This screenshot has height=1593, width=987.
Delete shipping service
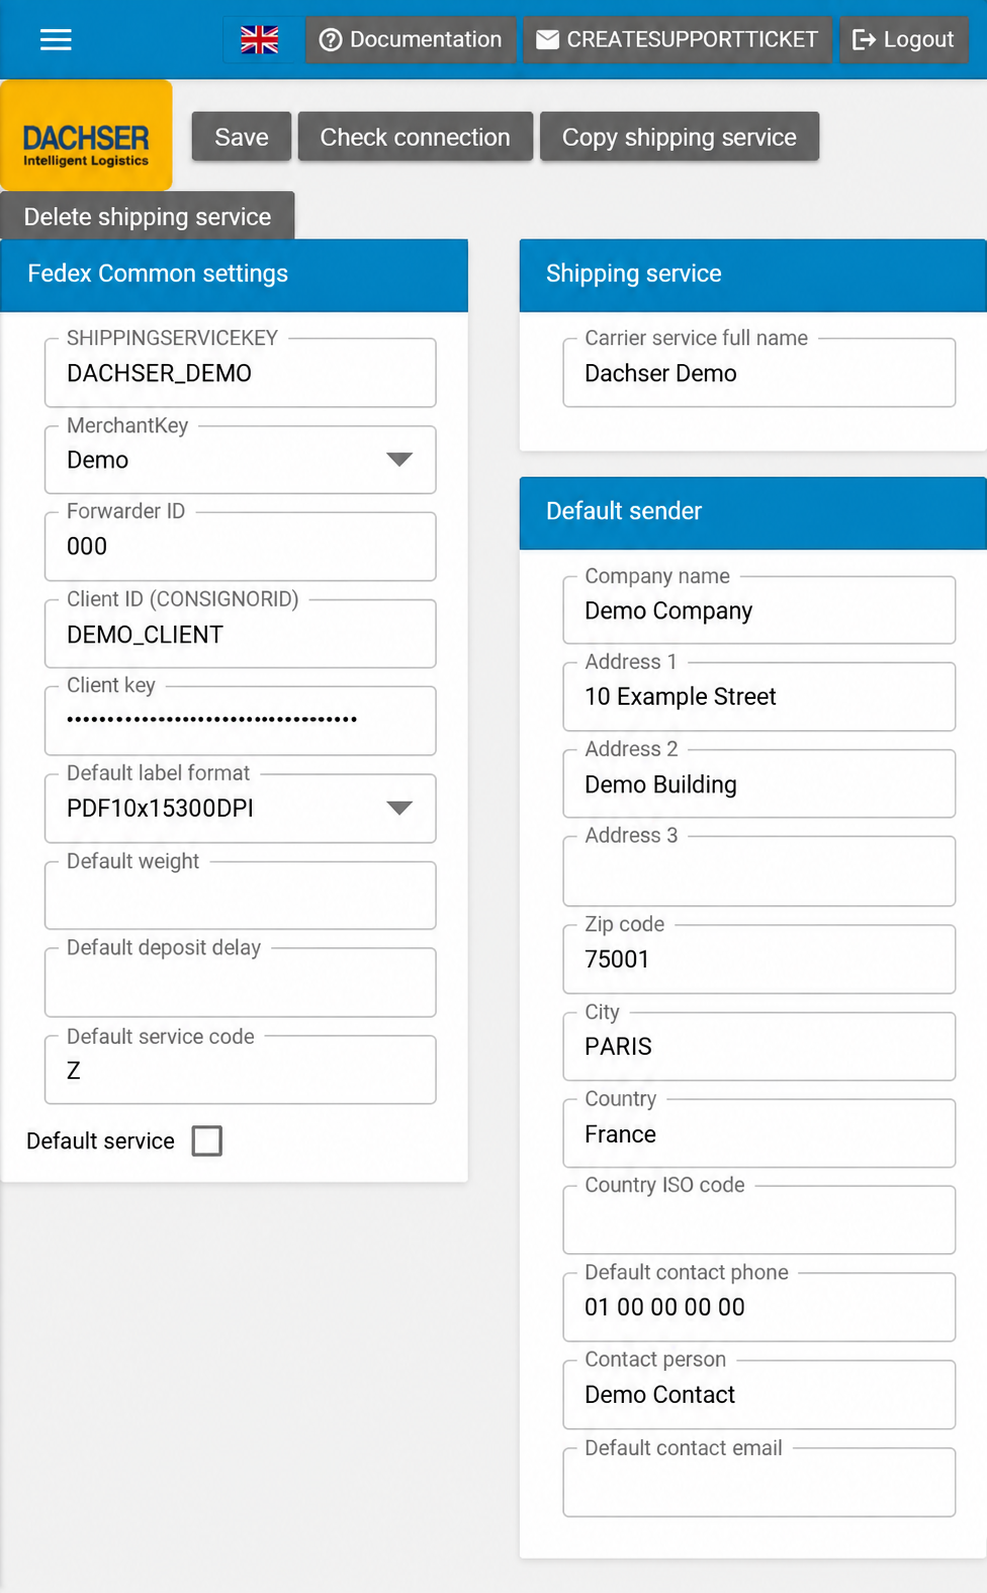point(147,216)
